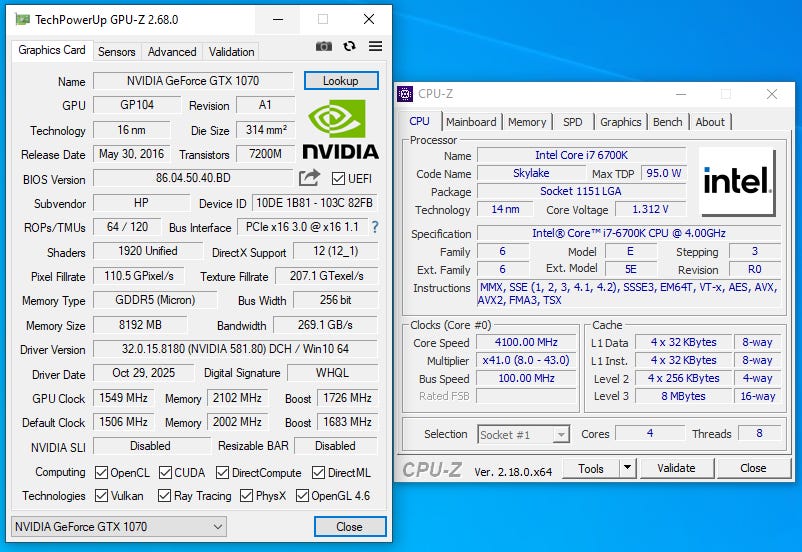Click the GPU-Z title bar app icon

coord(22,19)
